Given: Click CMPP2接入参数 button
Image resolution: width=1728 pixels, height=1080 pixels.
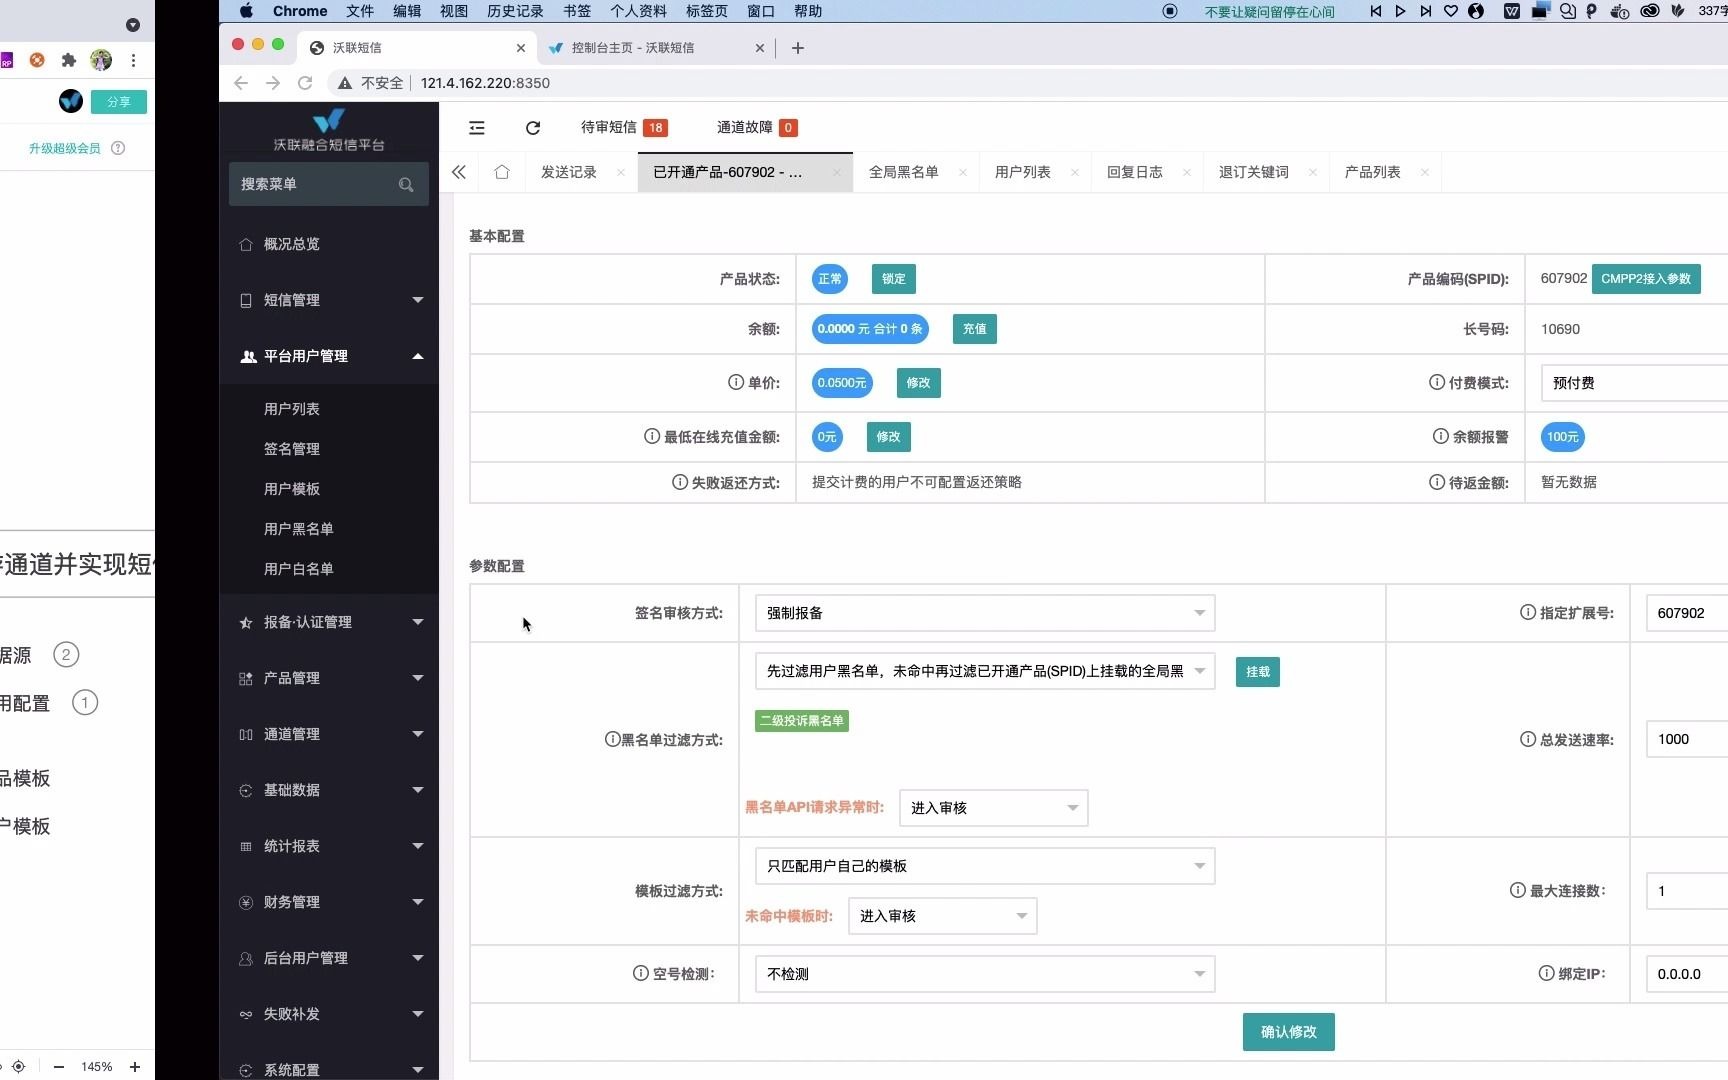Looking at the screenshot, I should (x=1646, y=279).
